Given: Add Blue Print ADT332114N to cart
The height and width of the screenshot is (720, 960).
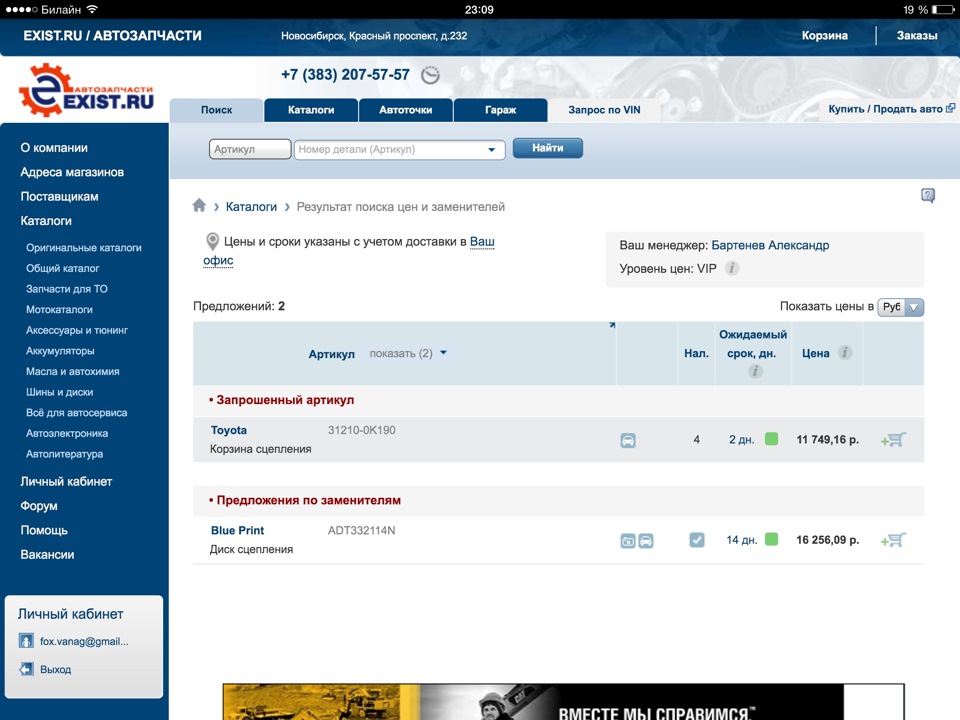Looking at the screenshot, I should coord(893,540).
